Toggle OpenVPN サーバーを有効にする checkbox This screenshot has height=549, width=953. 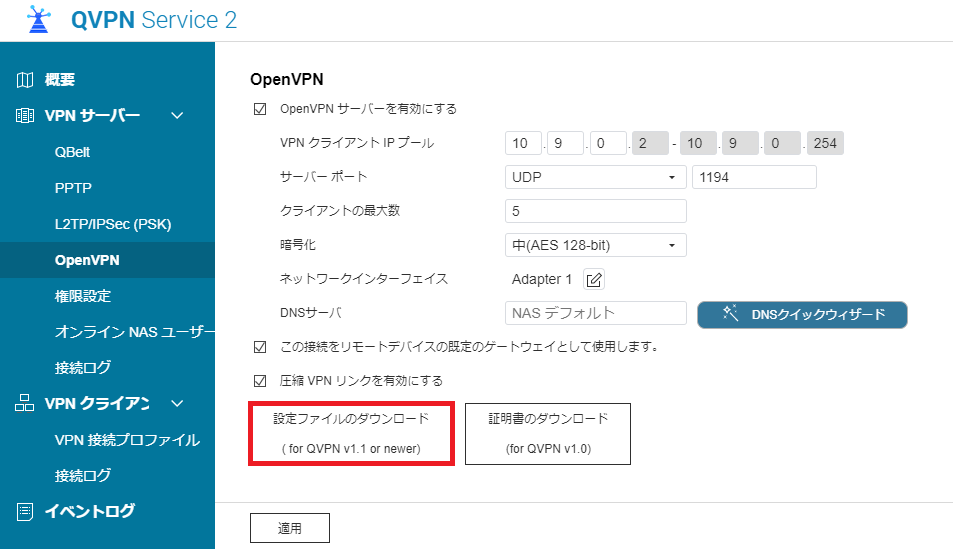pos(260,109)
